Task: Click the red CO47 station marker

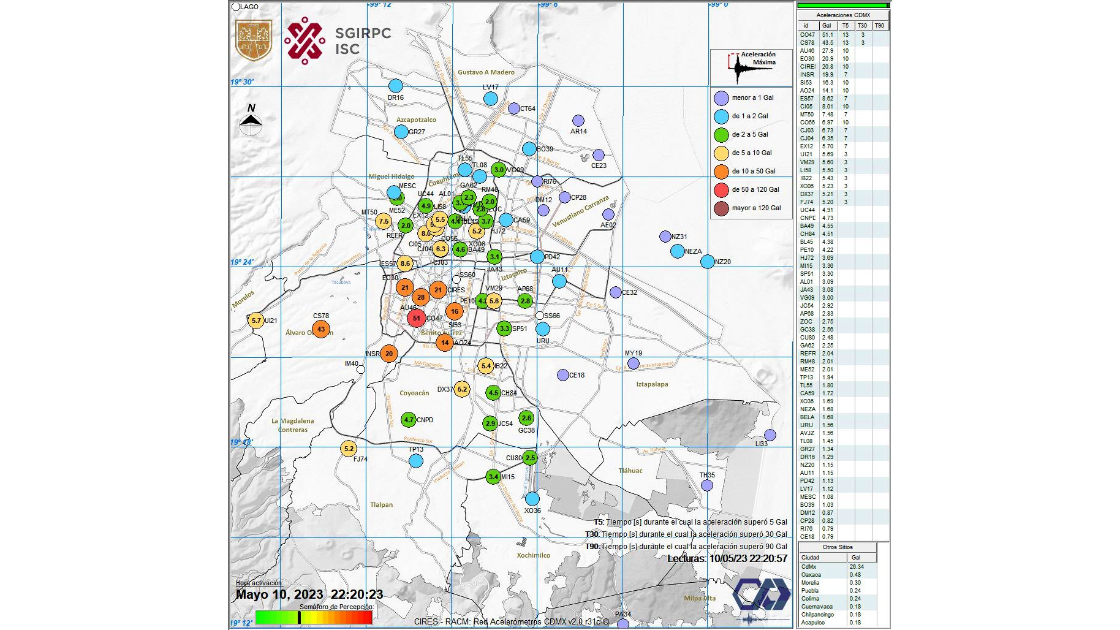Action: 418,317
